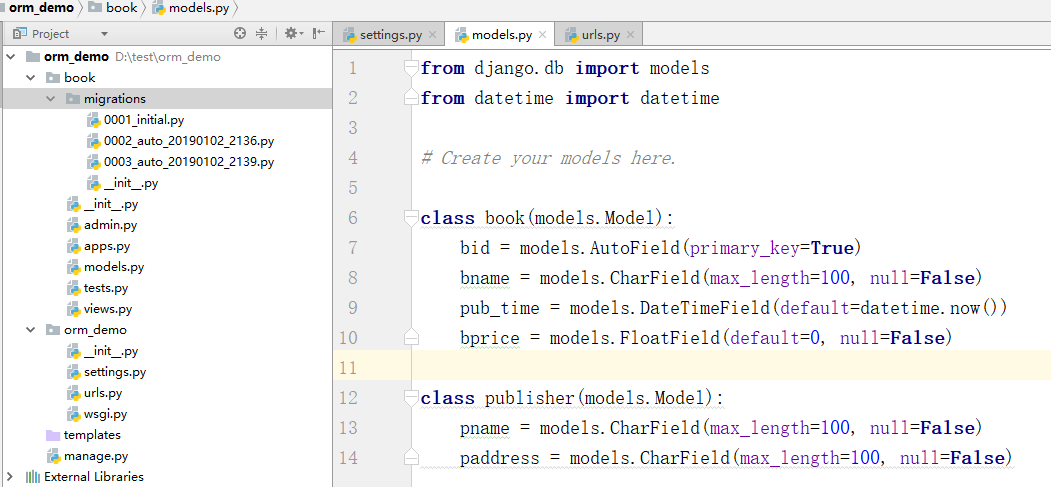
Task: Collapse the book folder arrow
Action: point(30,78)
